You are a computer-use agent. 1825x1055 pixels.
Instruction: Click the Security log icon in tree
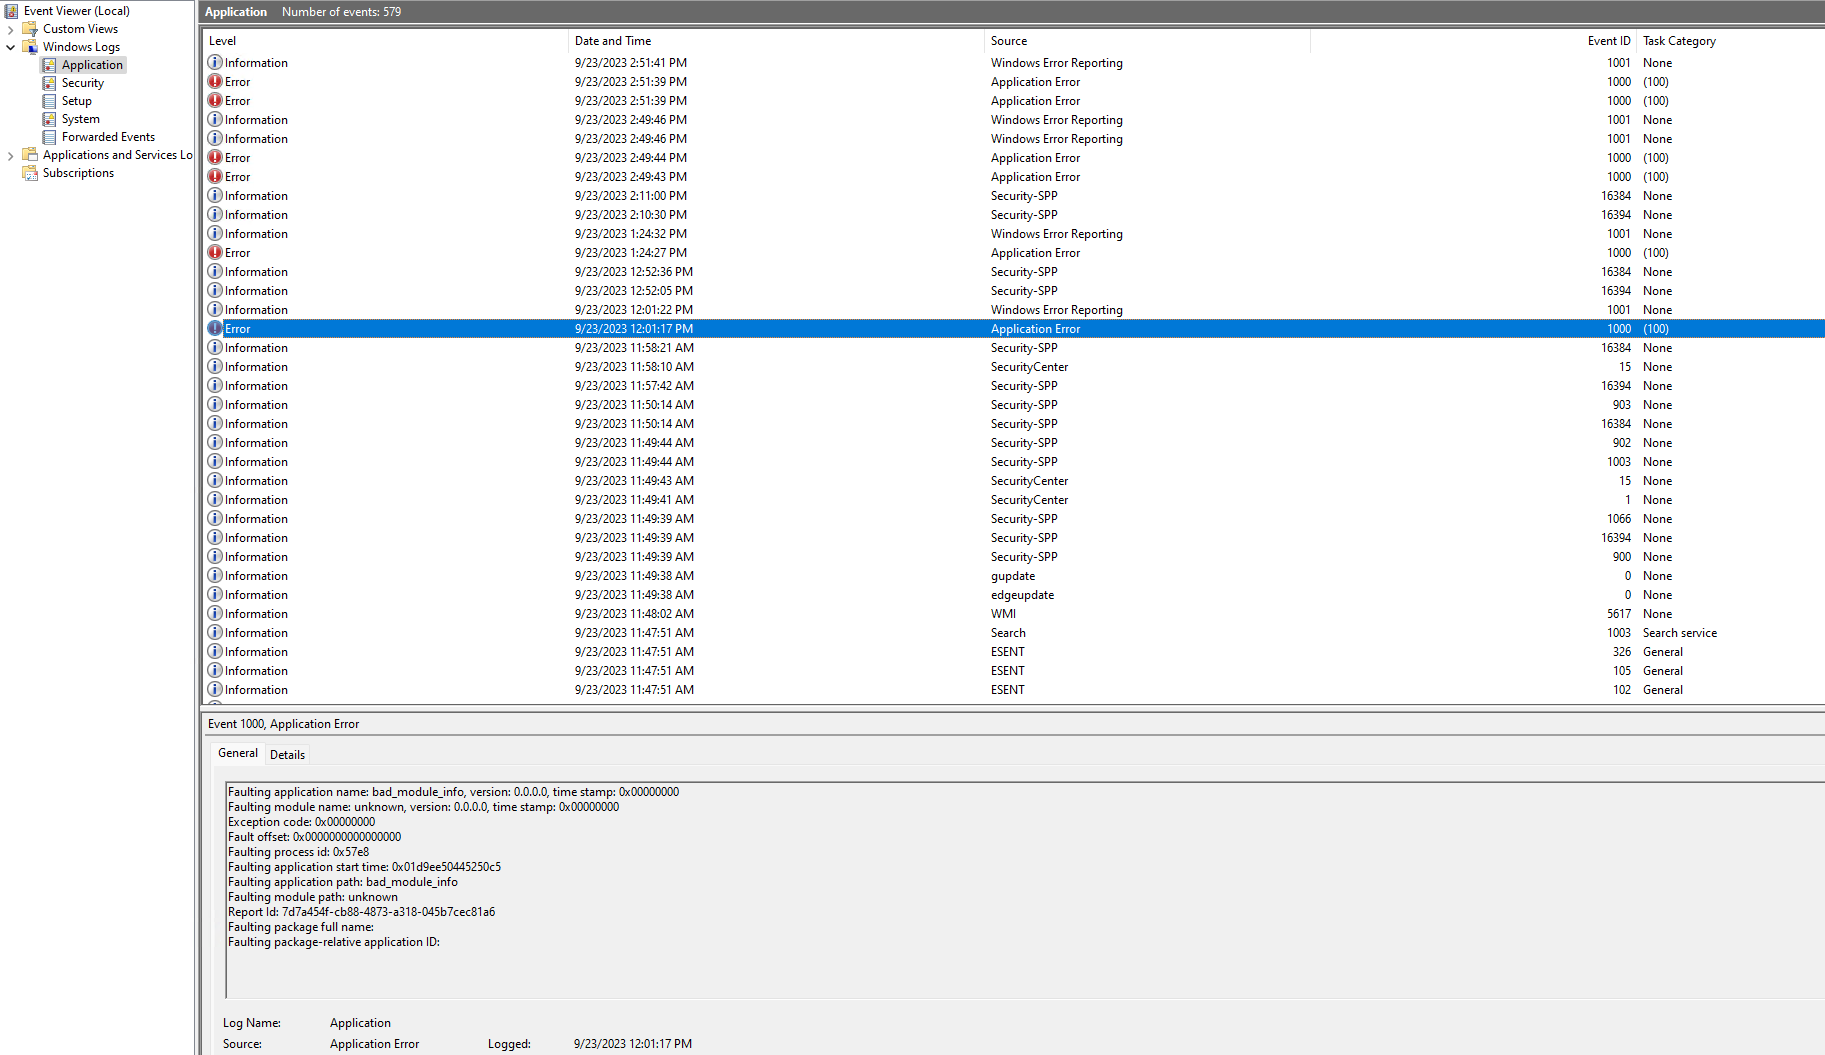pyautogui.click(x=49, y=83)
